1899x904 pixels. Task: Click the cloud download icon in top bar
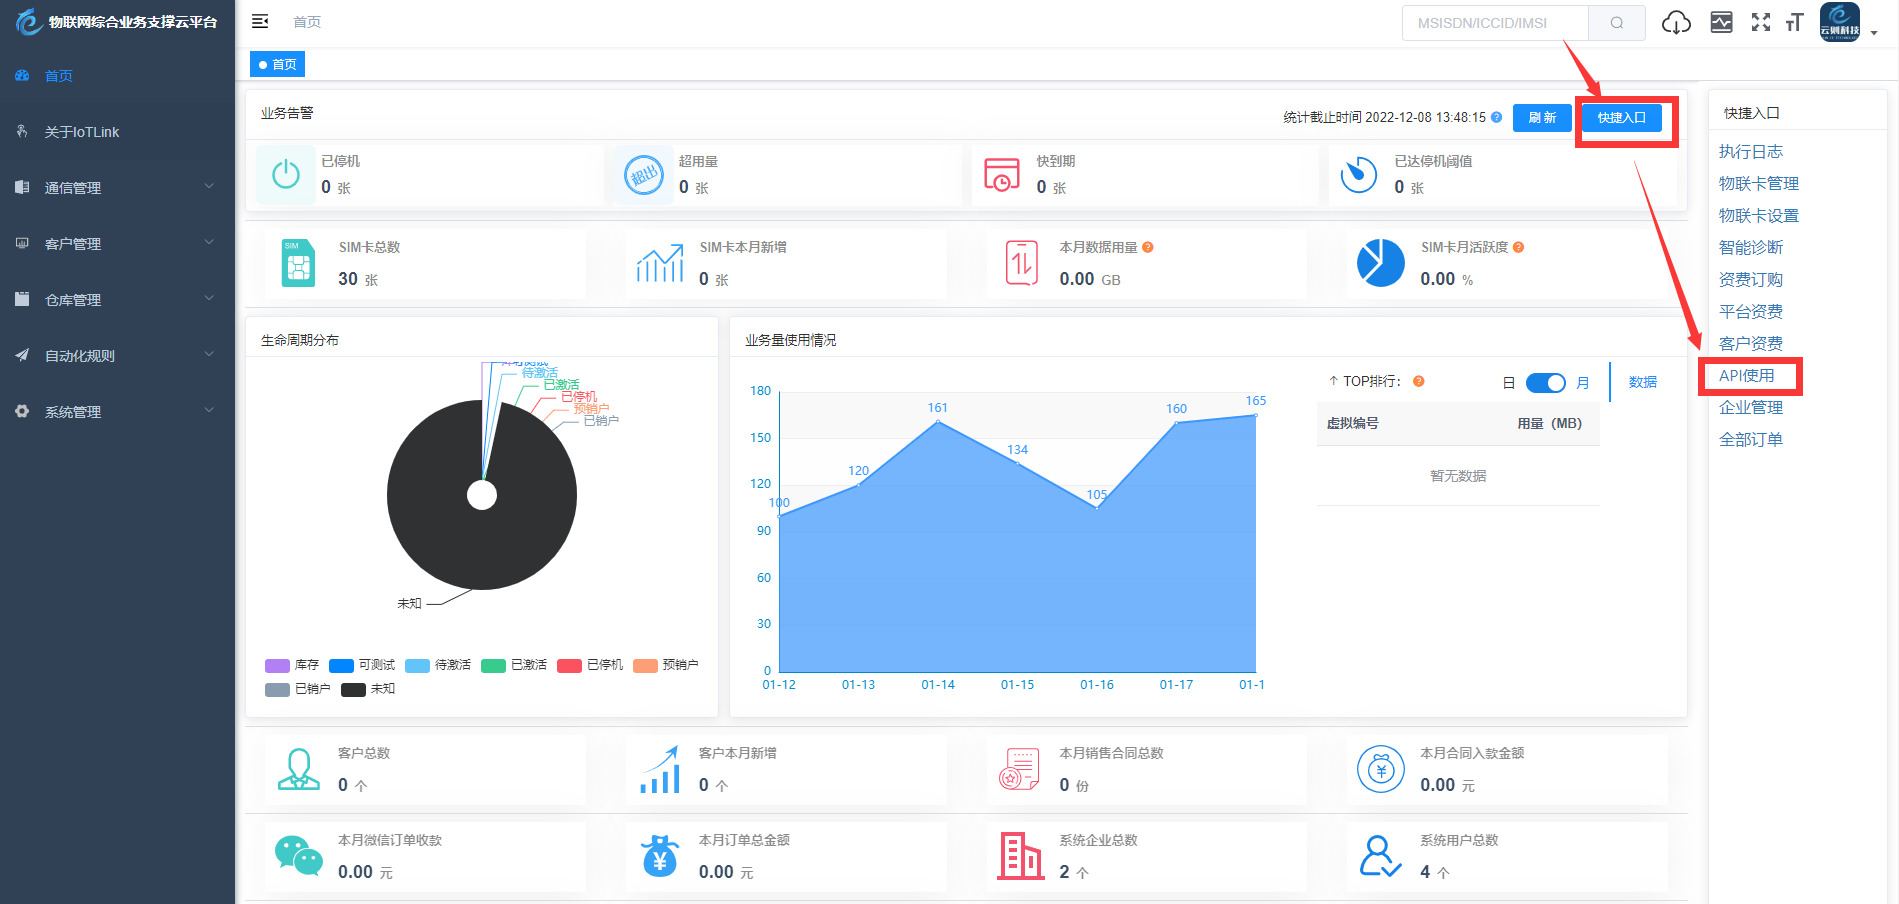[x=1676, y=22]
